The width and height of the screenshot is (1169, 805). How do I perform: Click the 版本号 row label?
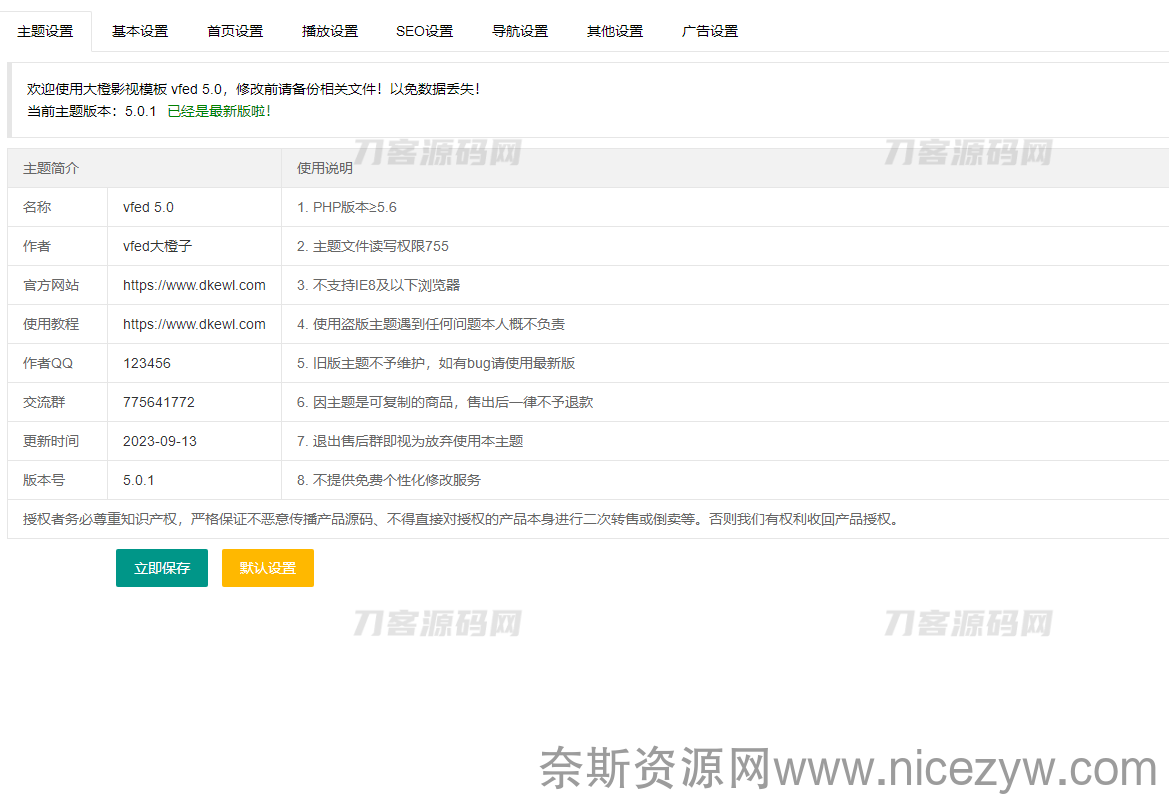44,480
